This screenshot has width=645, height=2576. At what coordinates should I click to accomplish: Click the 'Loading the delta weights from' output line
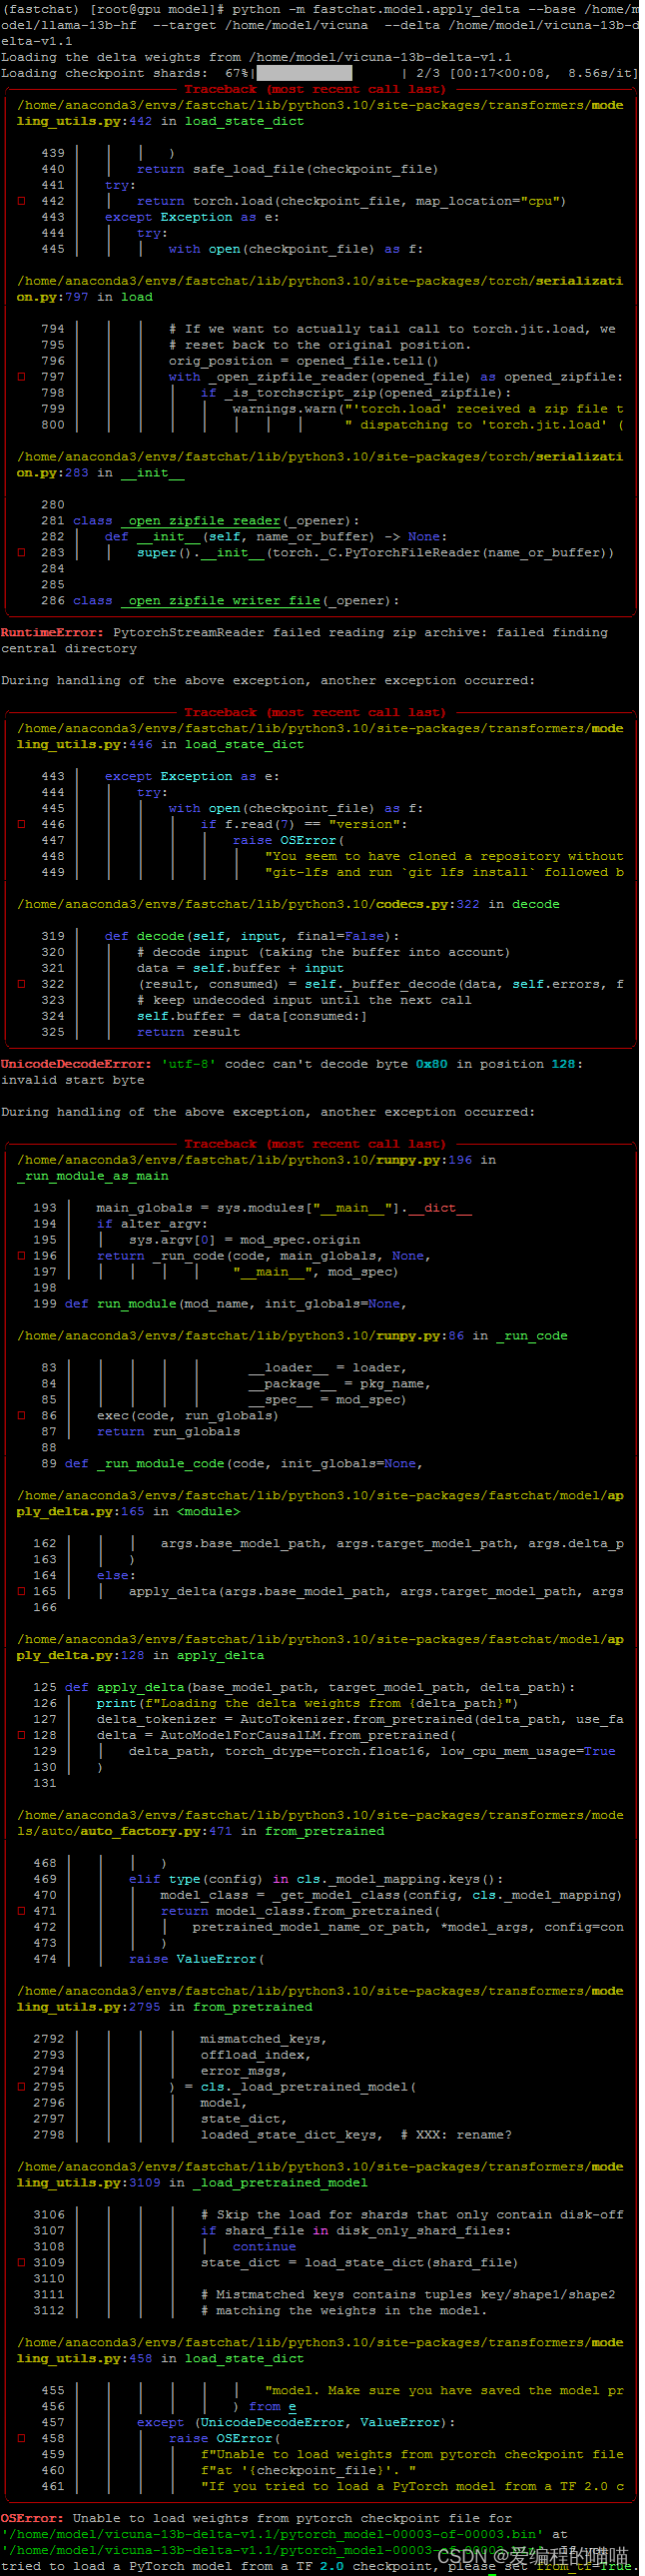point(256,57)
